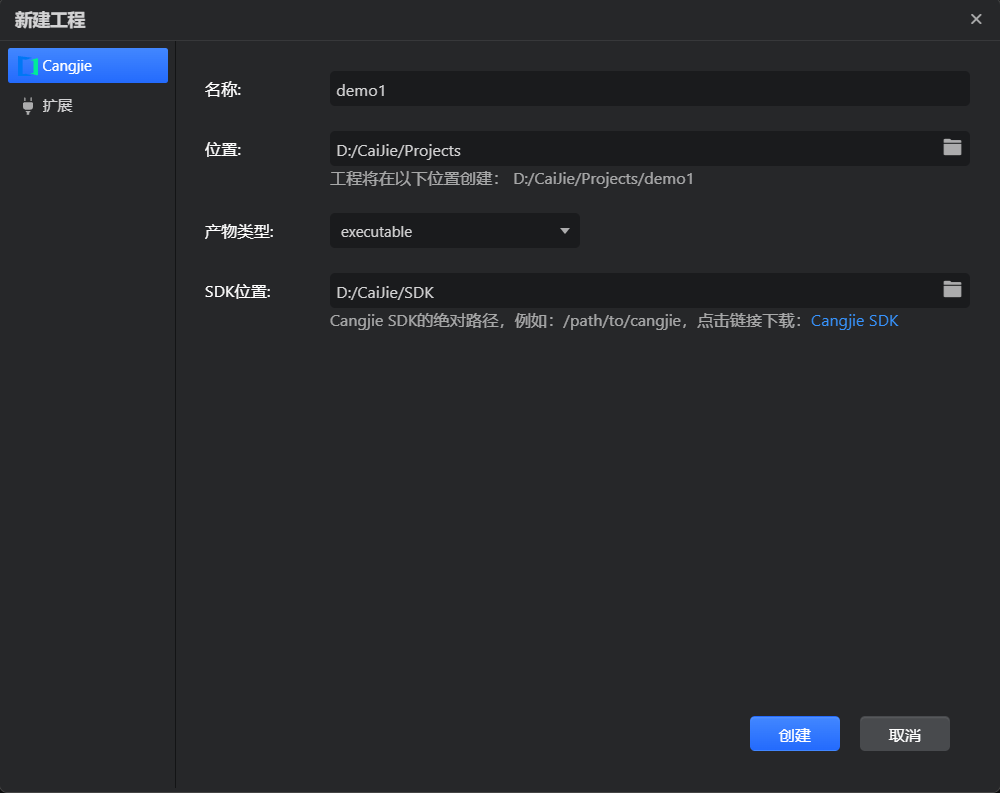Click the 新建工程 dialog title

point(50,20)
